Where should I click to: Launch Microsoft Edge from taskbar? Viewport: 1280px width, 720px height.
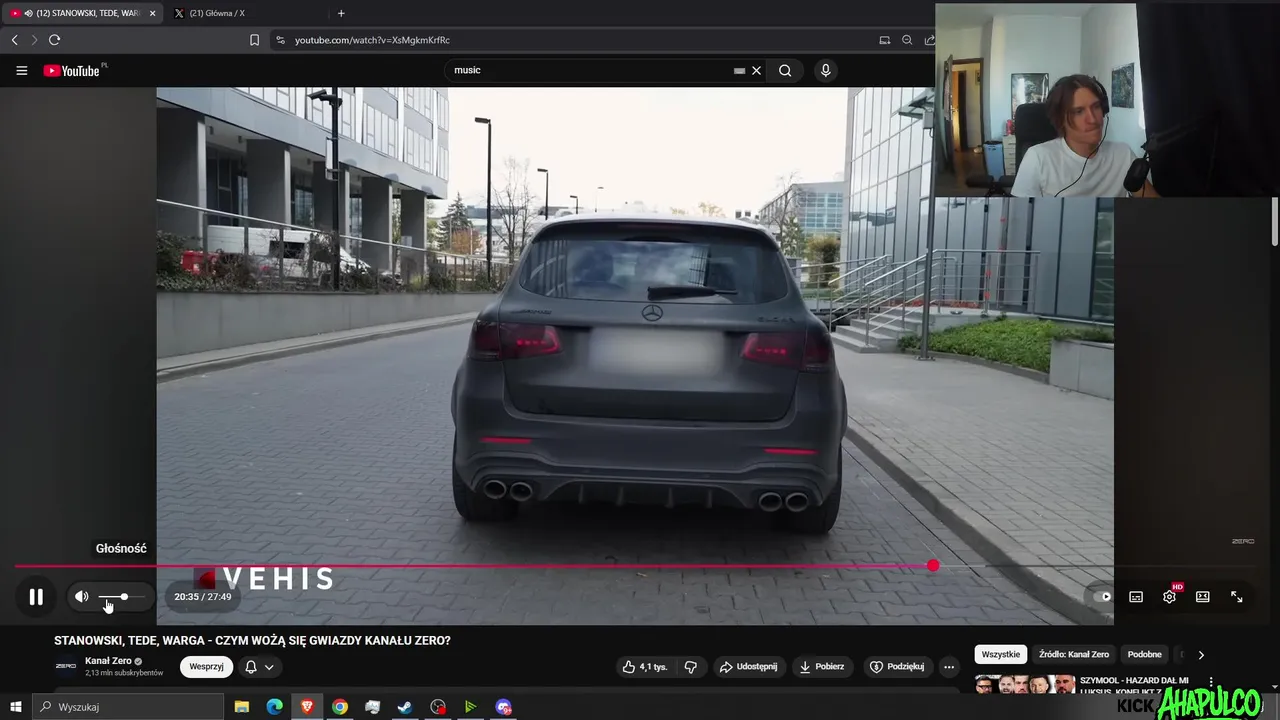(275, 707)
